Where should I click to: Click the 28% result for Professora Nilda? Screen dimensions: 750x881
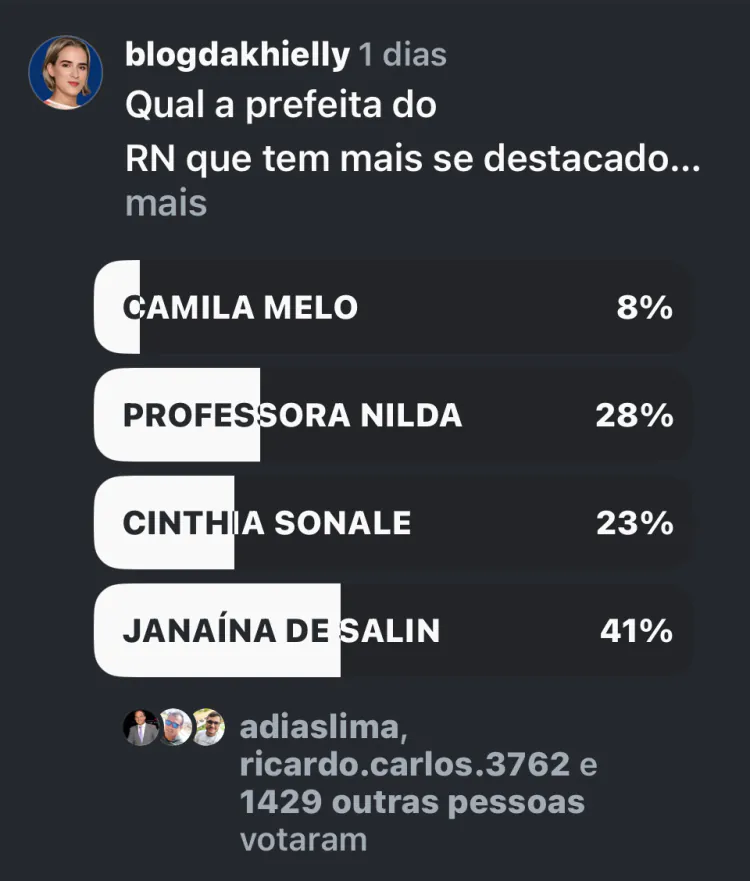(x=634, y=415)
